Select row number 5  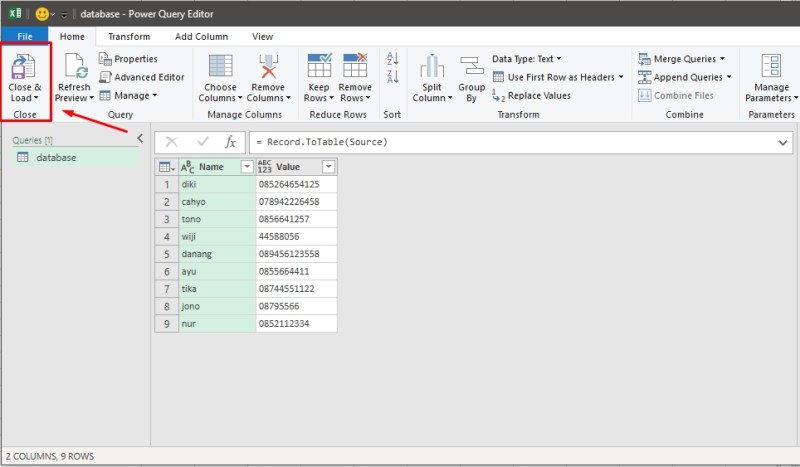point(167,254)
